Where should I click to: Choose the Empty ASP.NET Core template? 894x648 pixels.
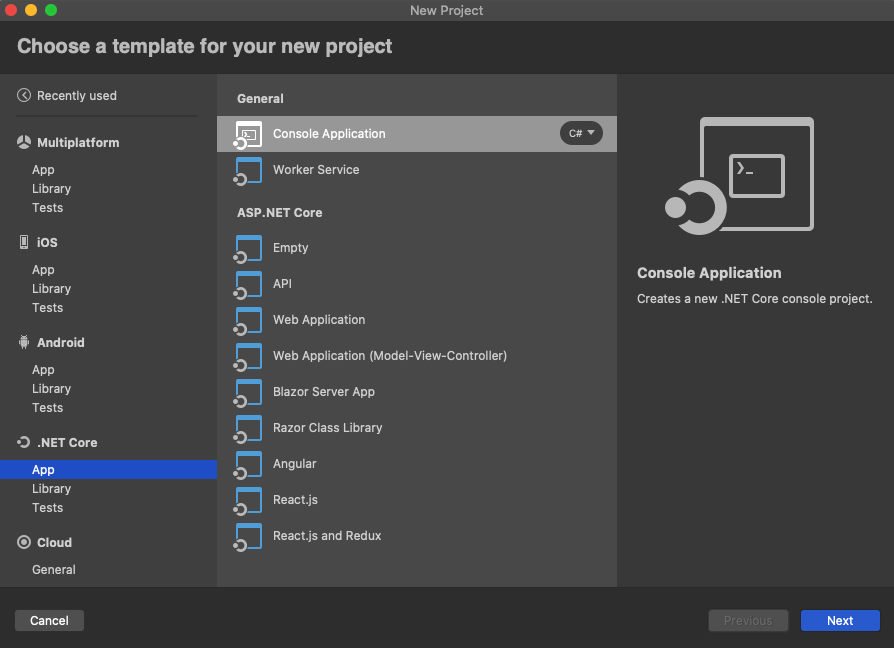tap(417, 248)
